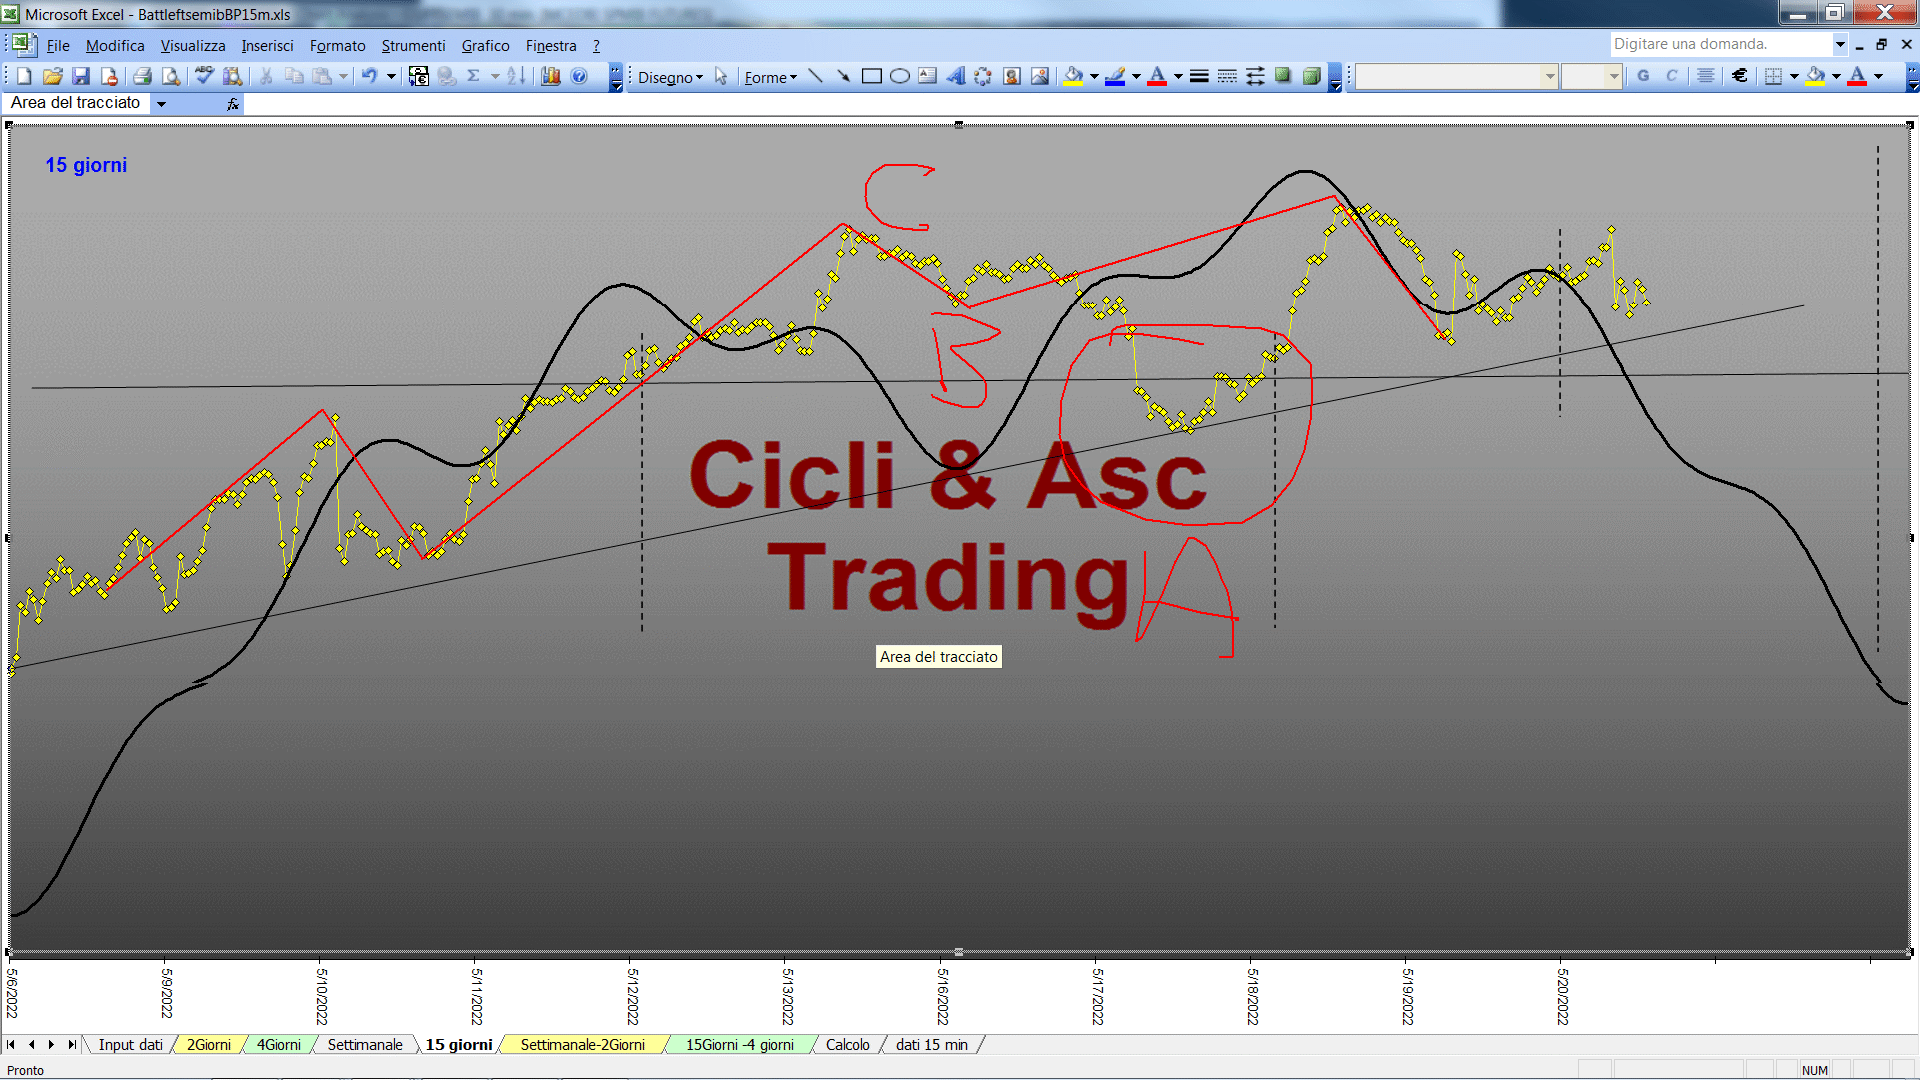Open the Chart Wizard icon
The height and width of the screenshot is (1080, 1920).
point(550,76)
